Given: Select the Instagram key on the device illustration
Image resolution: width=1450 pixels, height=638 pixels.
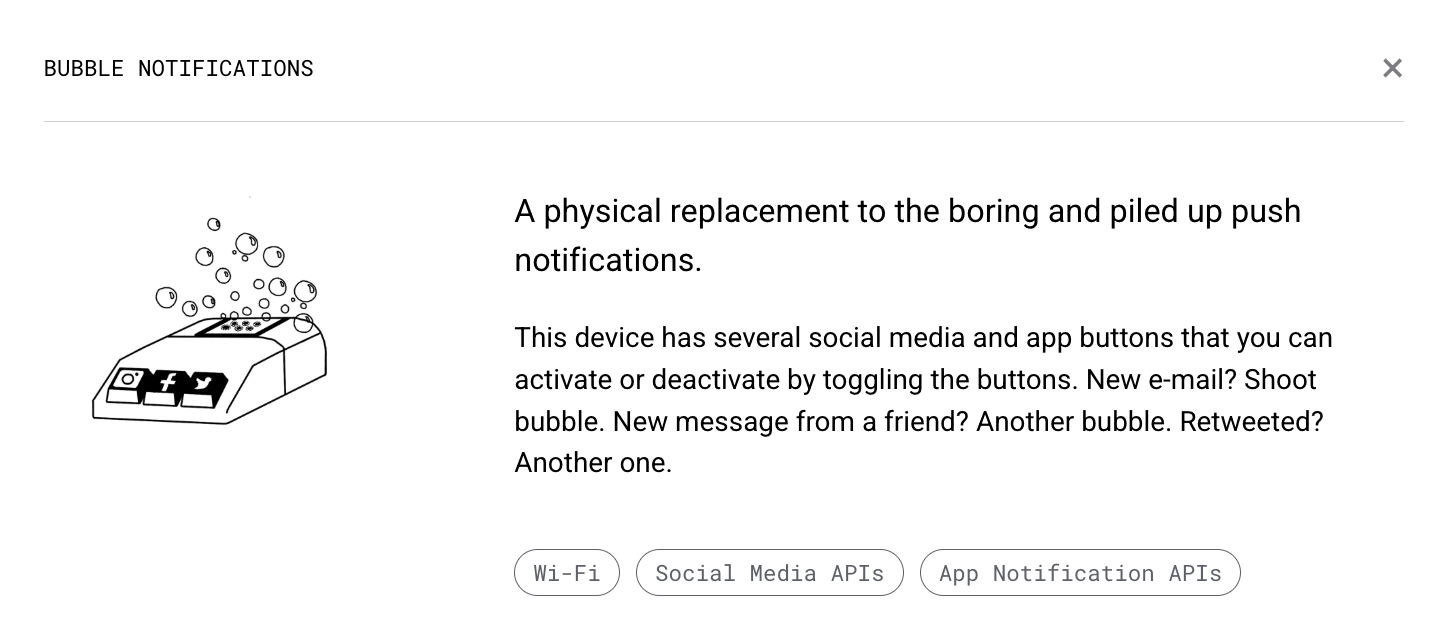Looking at the screenshot, I should coord(127,379).
